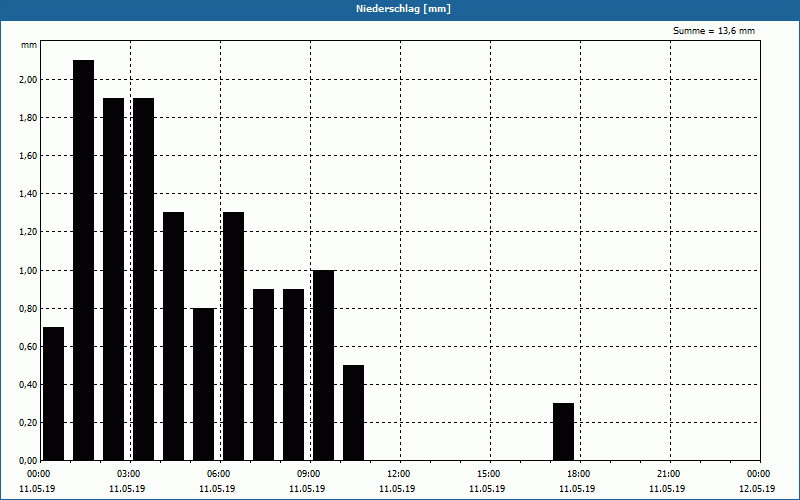Screen dimensions: 800x500
Task: Click the 1,80 y-axis value
Action: coord(28,118)
